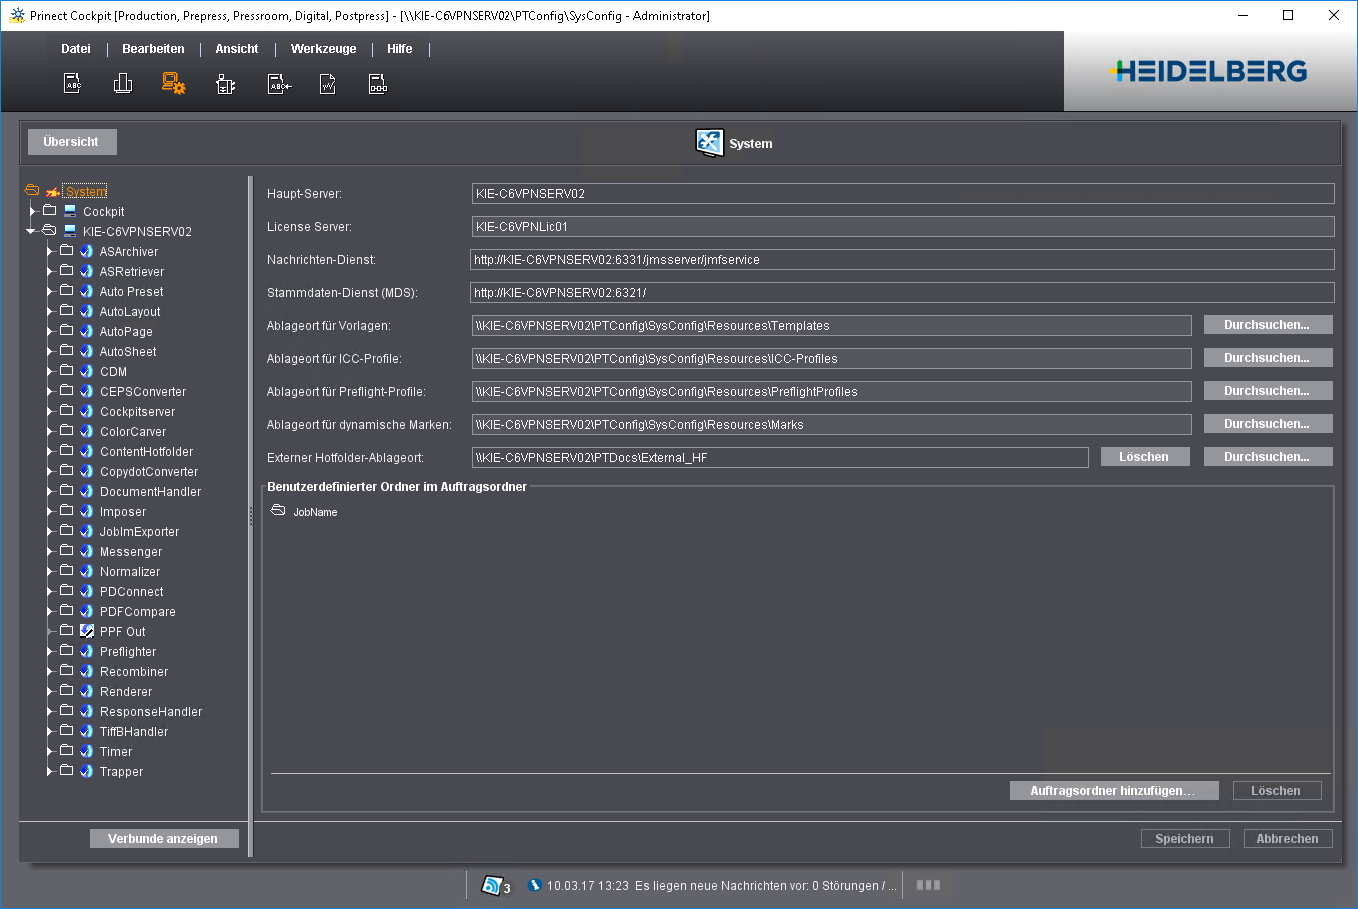Click Auftragsordner hinzufügen button
The image size is (1358, 909).
1114,791
